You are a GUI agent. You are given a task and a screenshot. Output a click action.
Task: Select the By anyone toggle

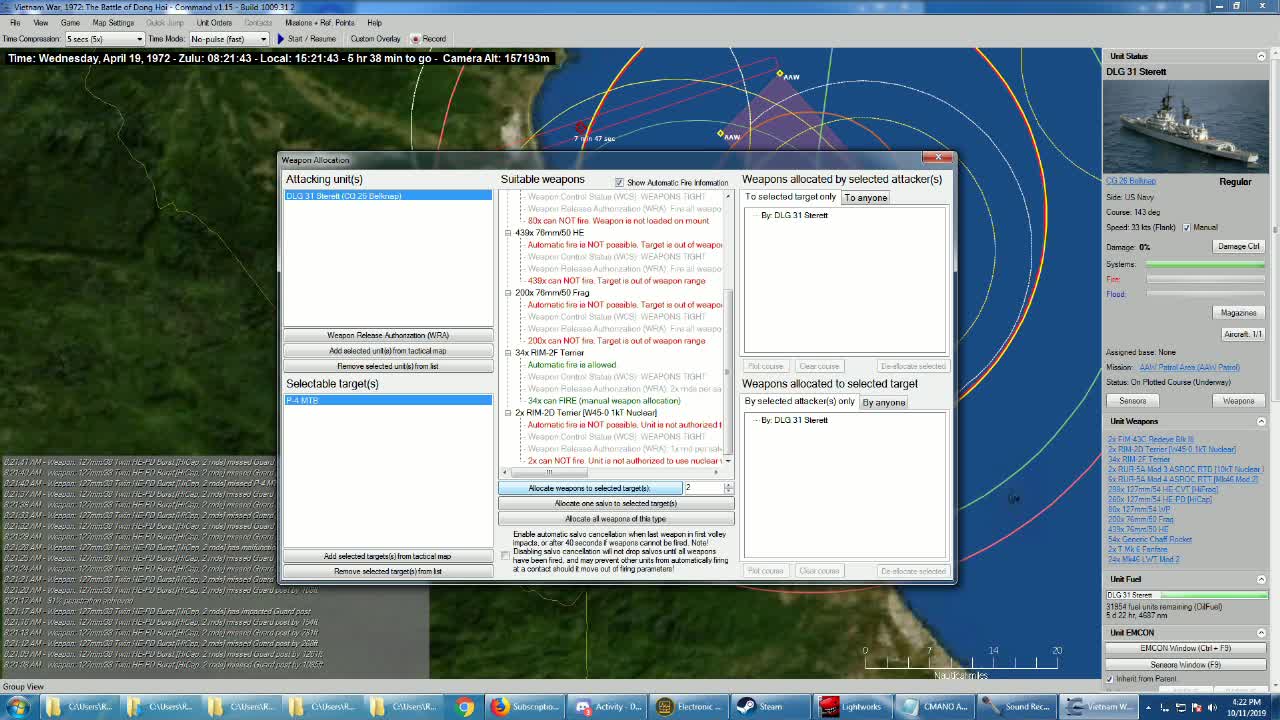click(884, 402)
